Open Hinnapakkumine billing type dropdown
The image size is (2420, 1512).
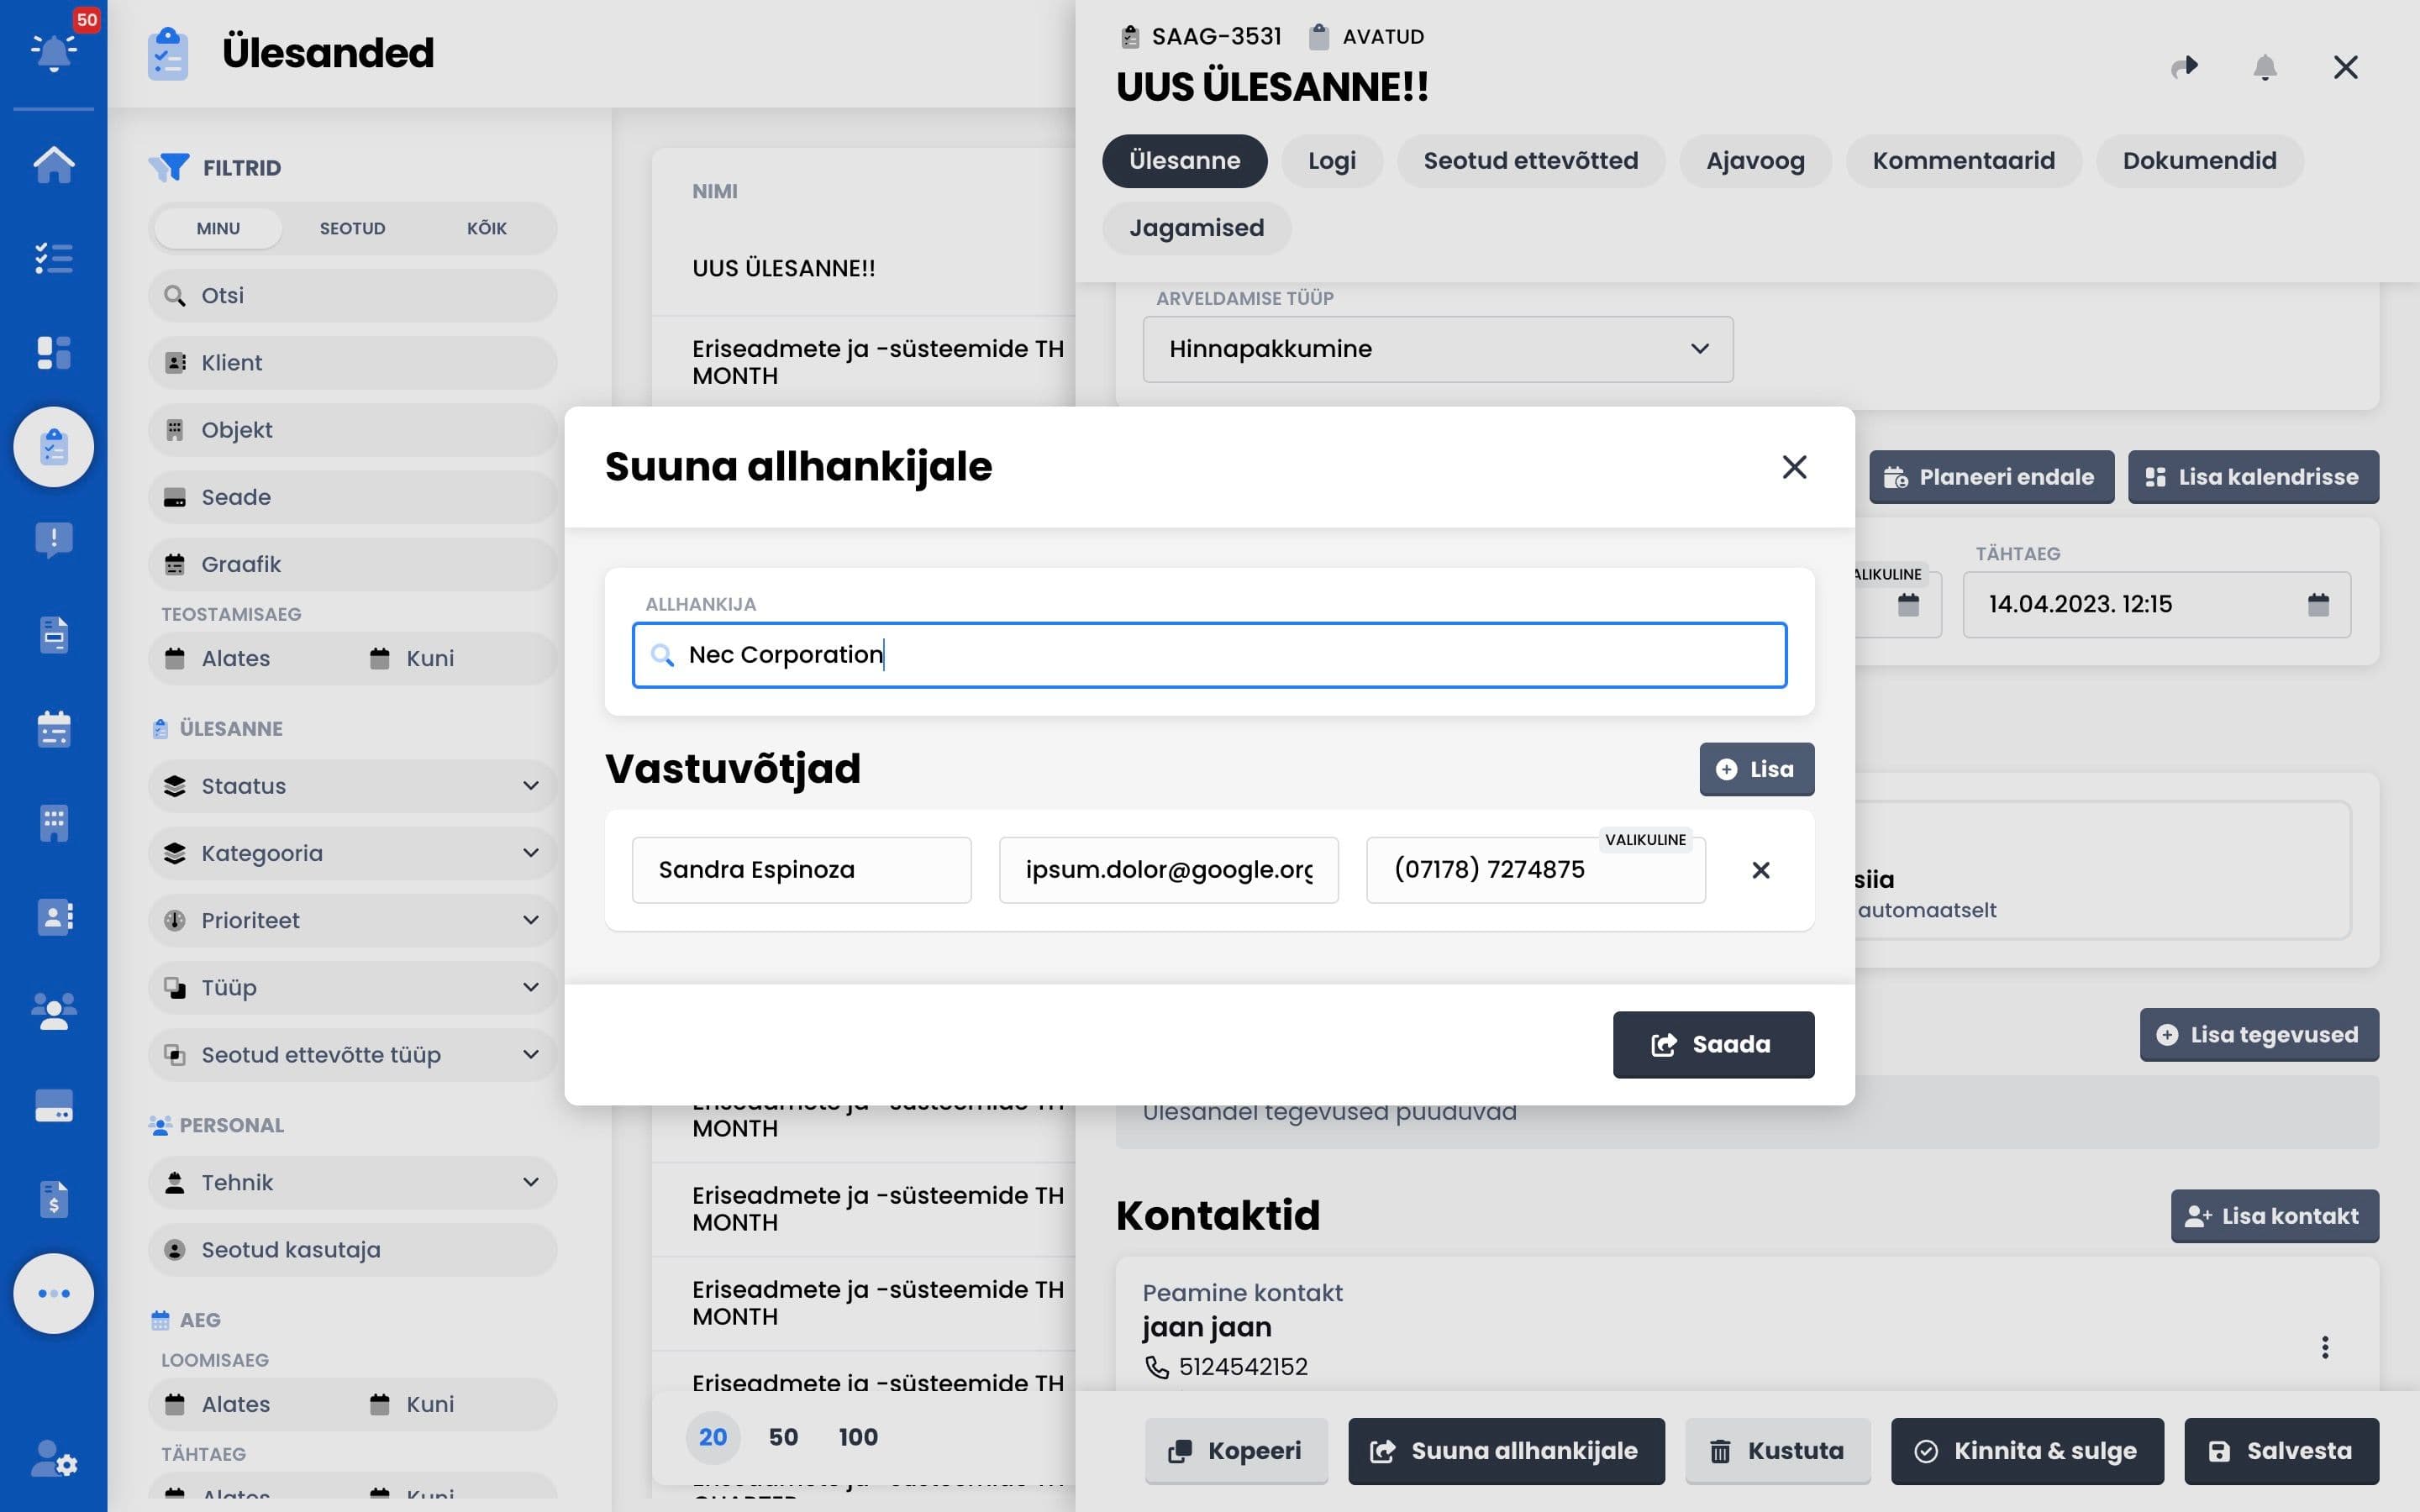point(1437,349)
